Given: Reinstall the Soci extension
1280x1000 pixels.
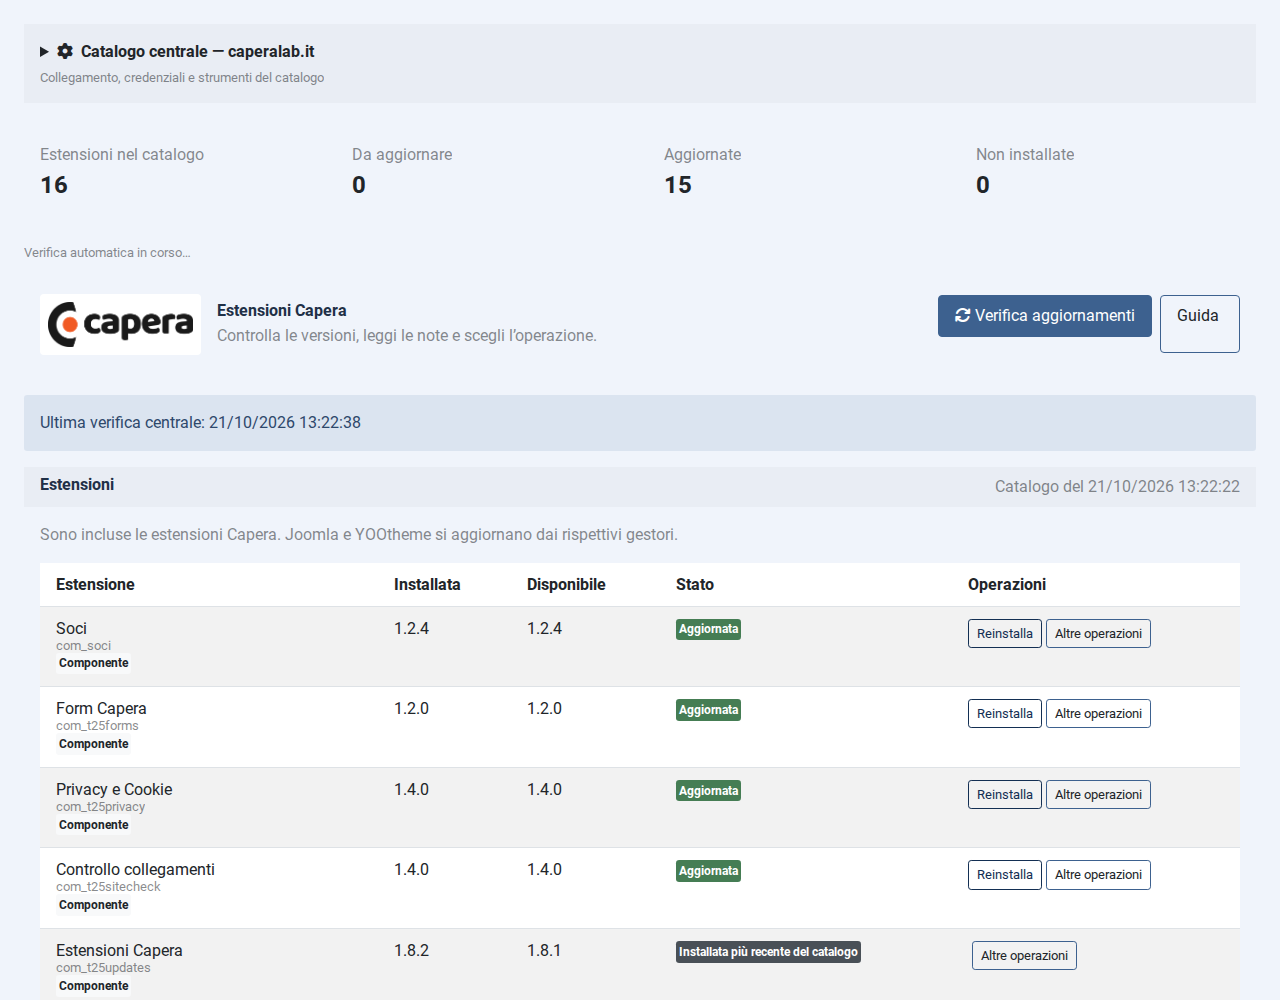Looking at the screenshot, I should point(1005,634).
